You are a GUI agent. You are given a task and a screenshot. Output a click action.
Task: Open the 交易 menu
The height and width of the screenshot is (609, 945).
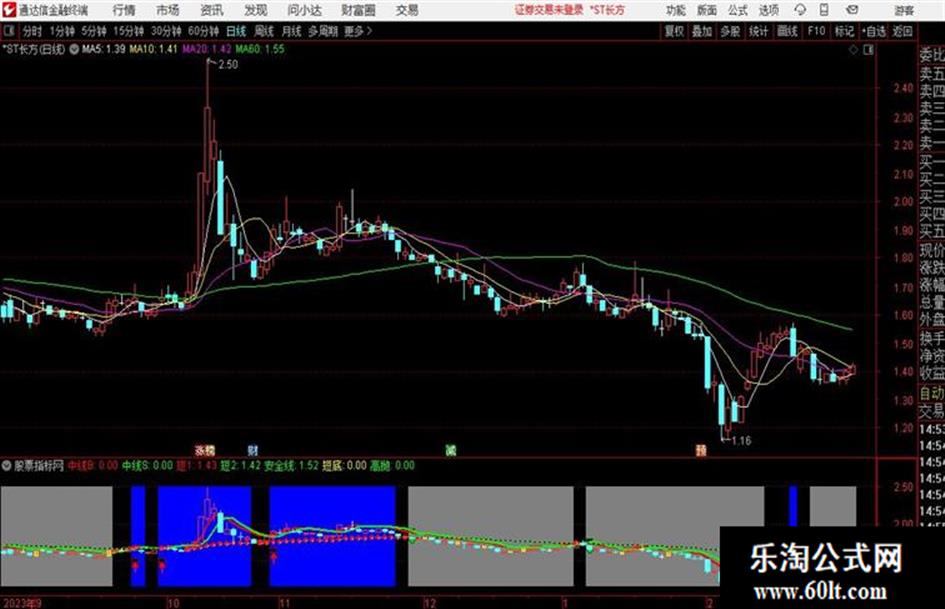(407, 10)
